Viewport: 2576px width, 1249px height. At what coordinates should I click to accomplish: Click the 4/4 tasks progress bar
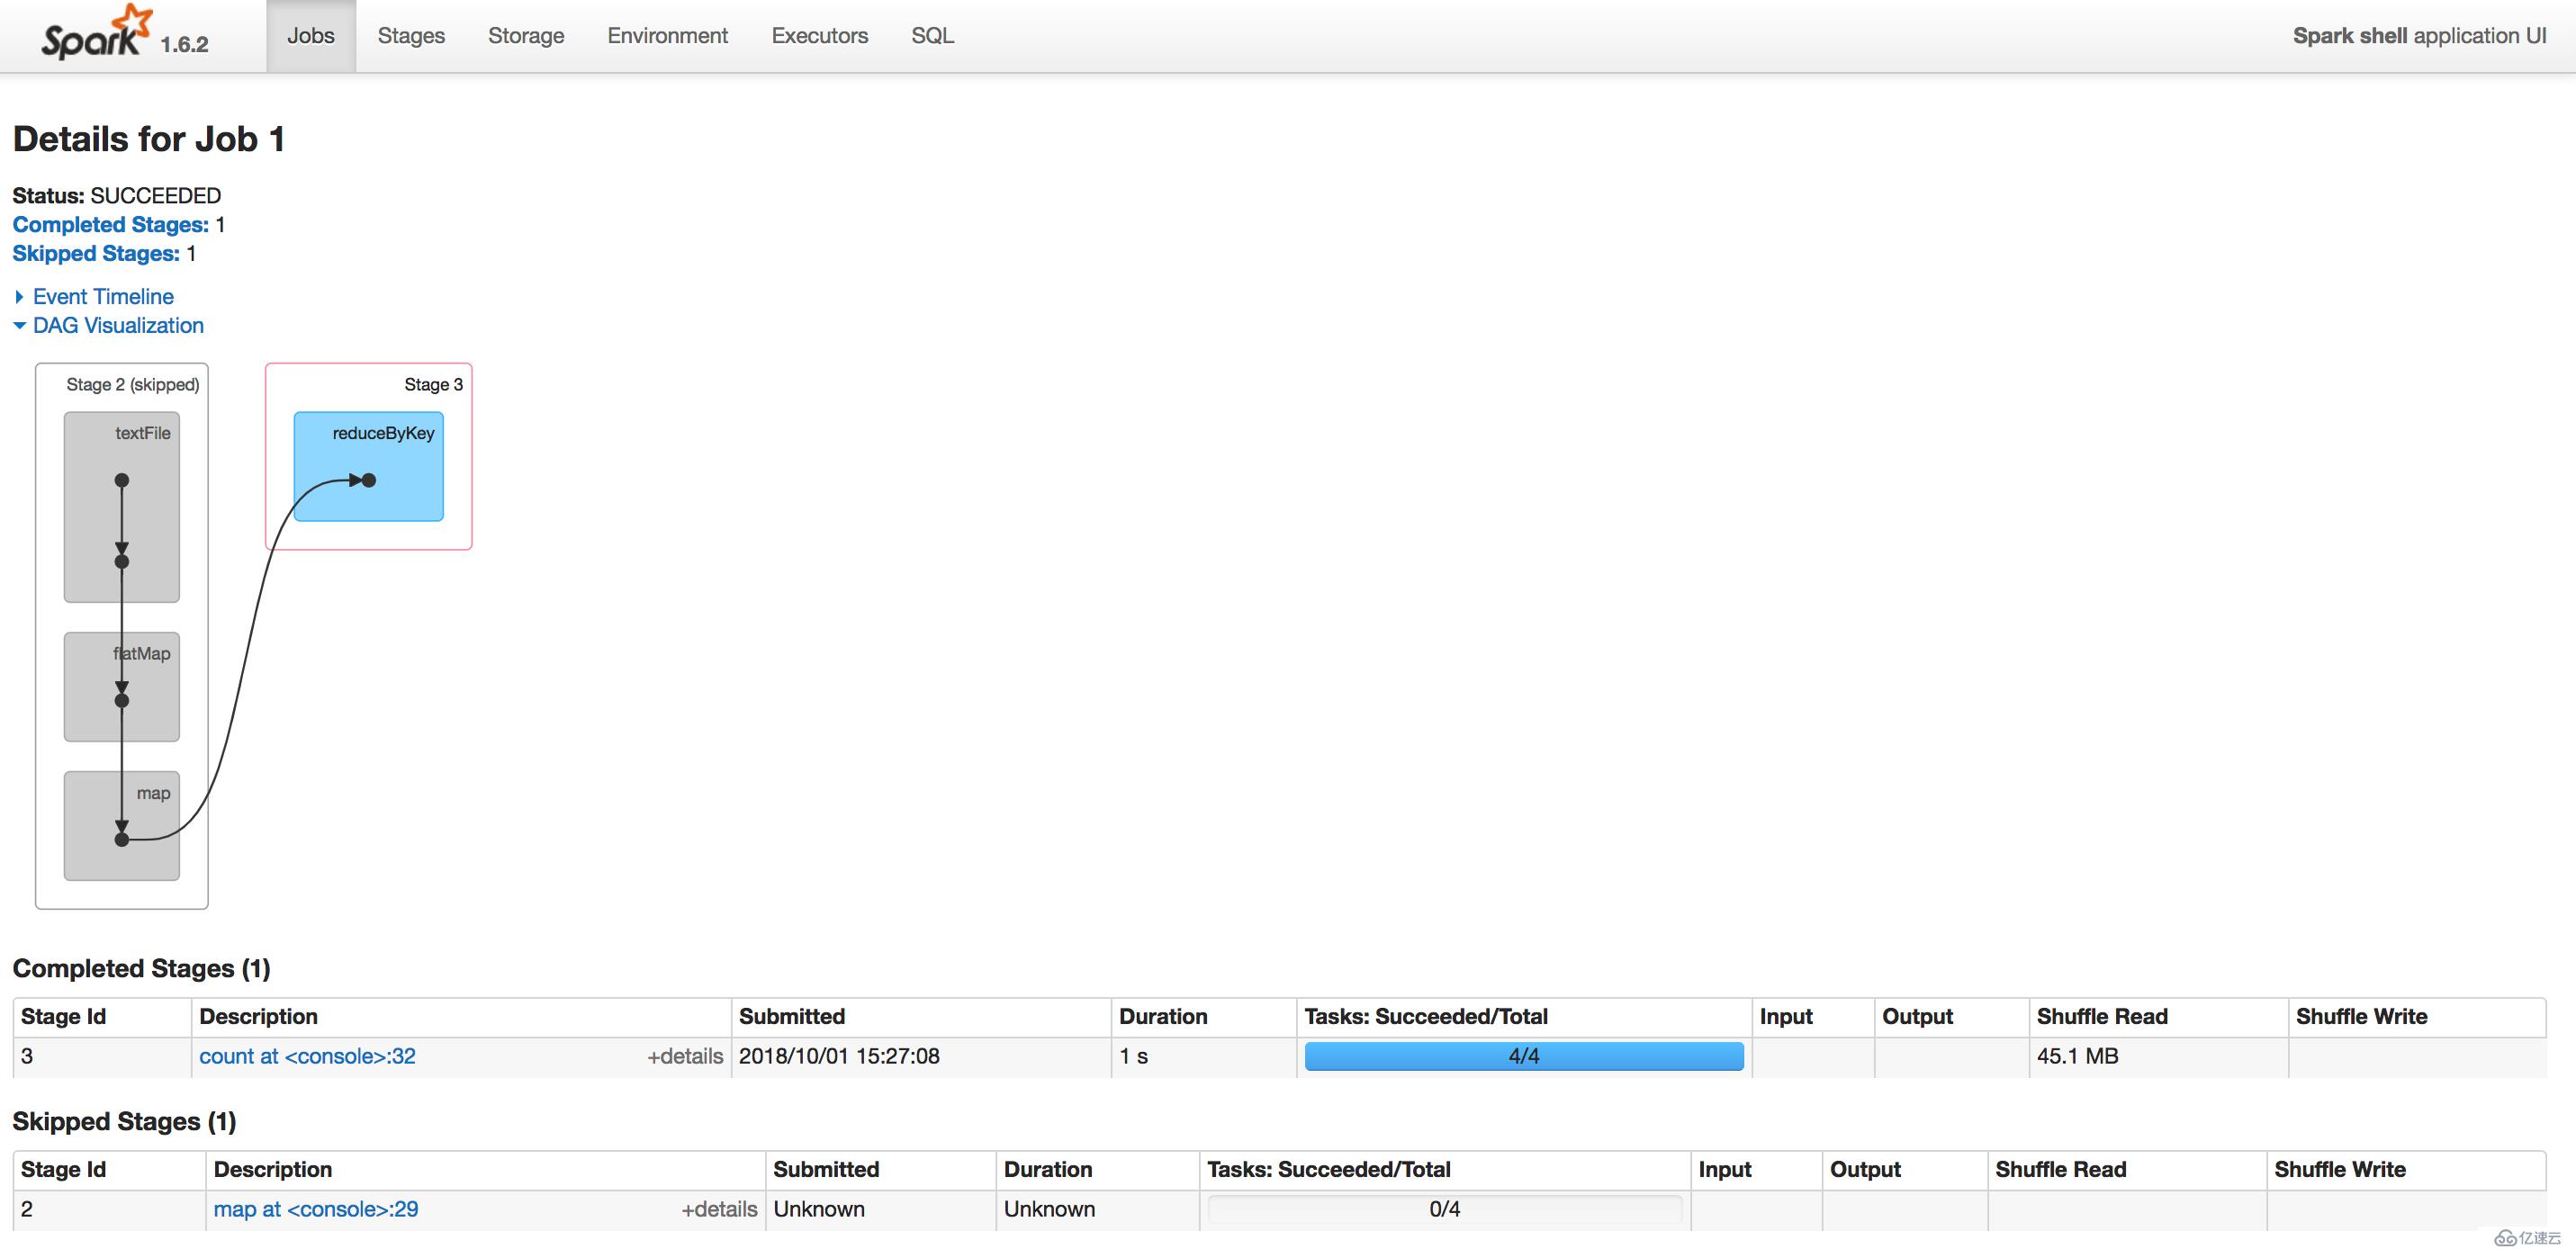(1523, 1056)
